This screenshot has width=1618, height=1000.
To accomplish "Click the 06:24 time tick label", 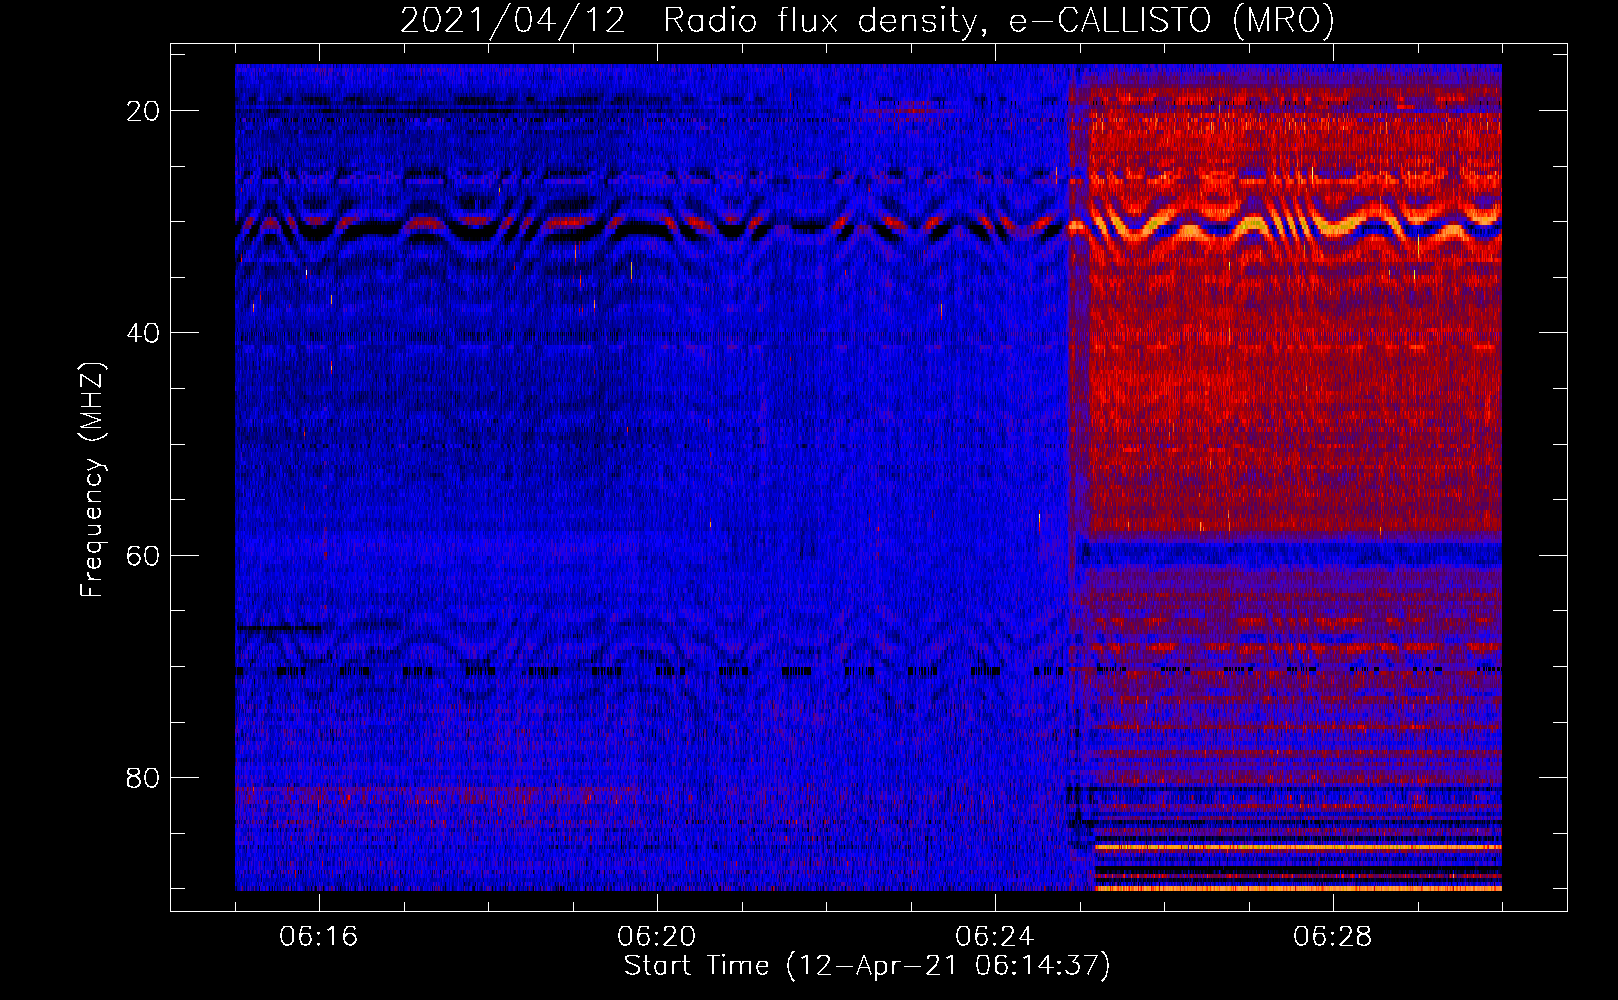I will [995, 937].
